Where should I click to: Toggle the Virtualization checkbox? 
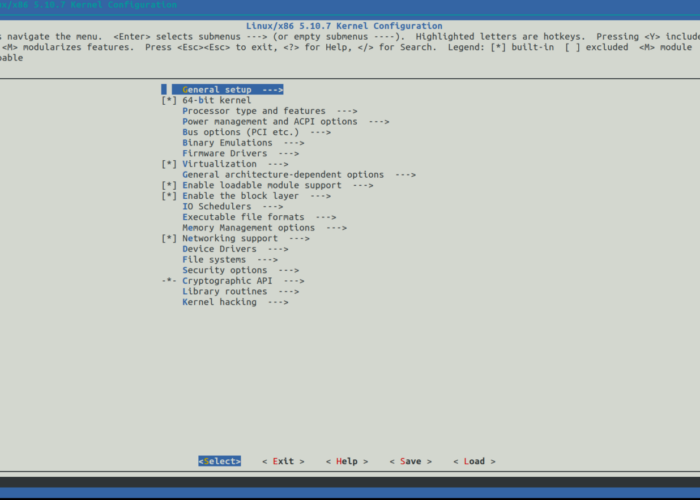[x=168, y=164]
